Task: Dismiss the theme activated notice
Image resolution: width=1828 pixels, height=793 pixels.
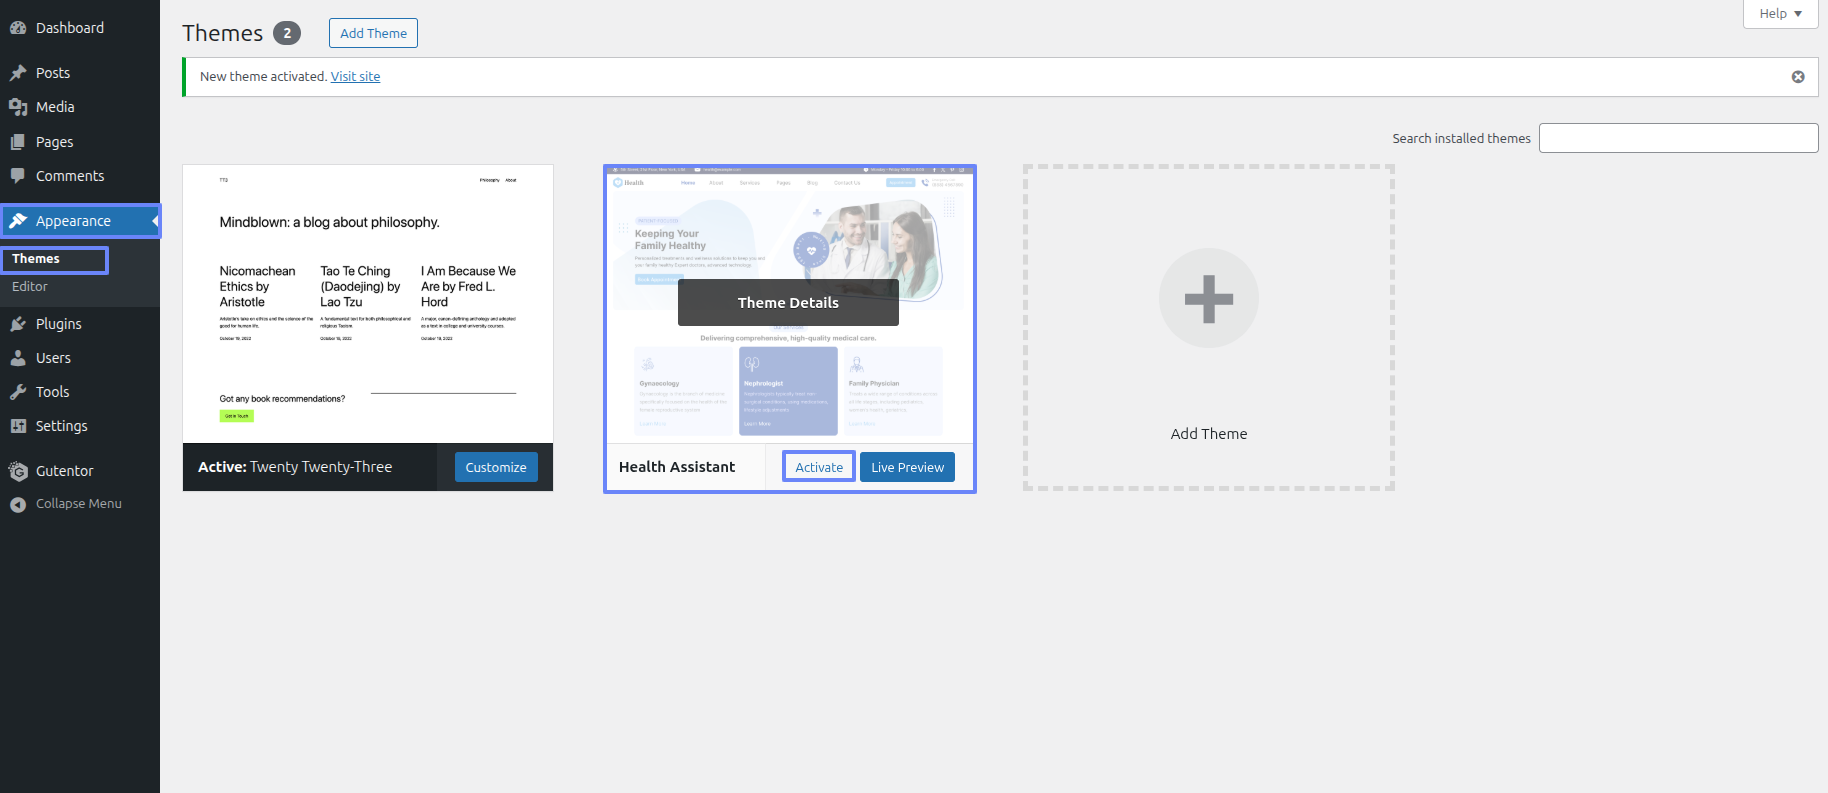Action: click(x=1797, y=77)
